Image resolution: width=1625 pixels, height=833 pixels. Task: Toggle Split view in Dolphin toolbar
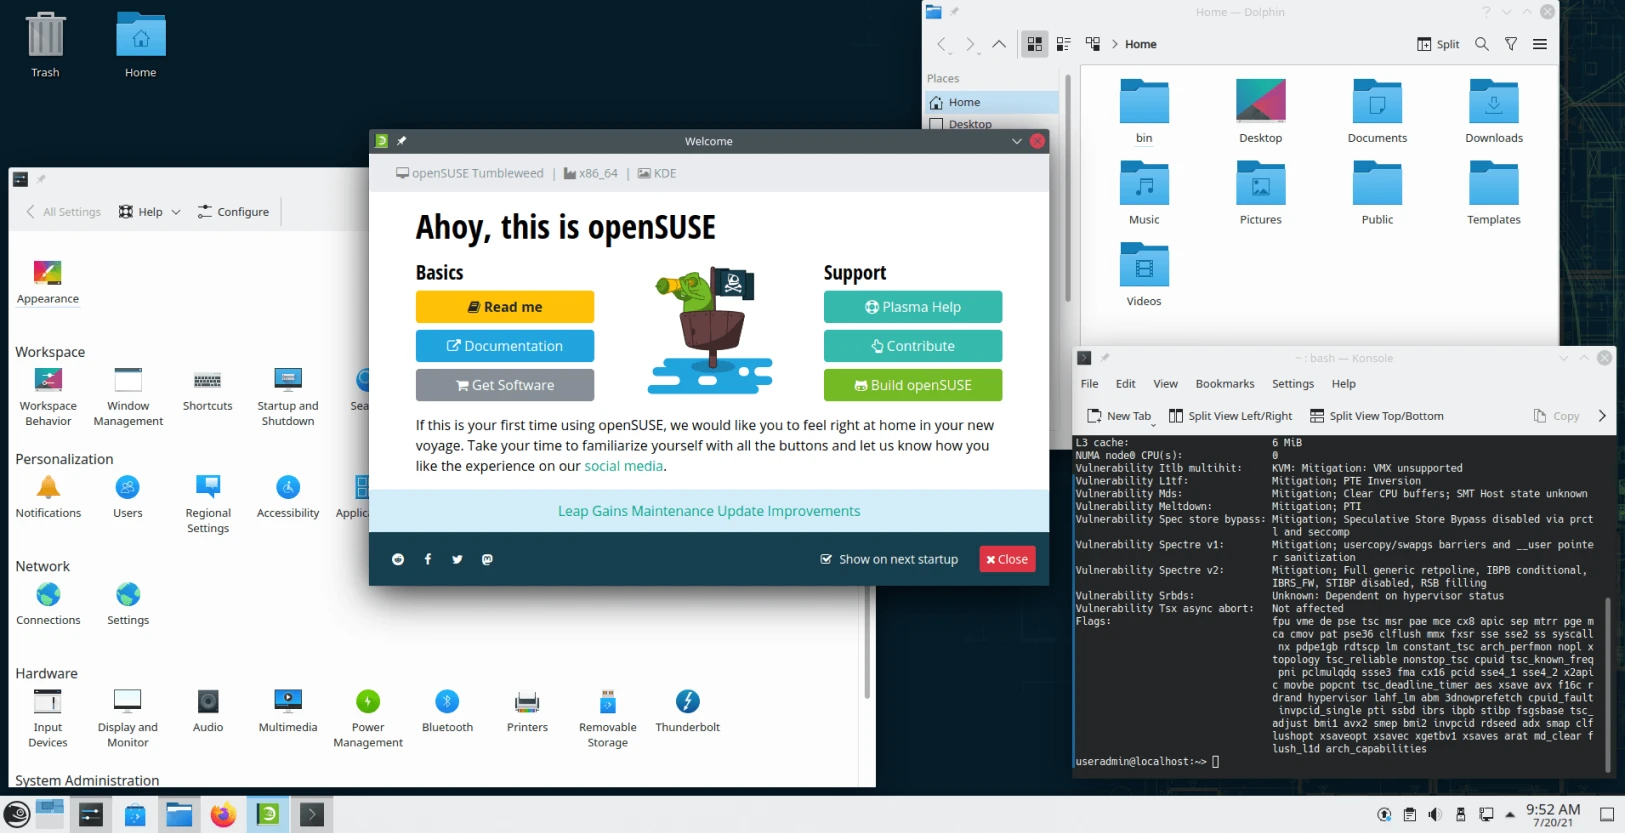pyautogui.click(x=1438, y=44)
